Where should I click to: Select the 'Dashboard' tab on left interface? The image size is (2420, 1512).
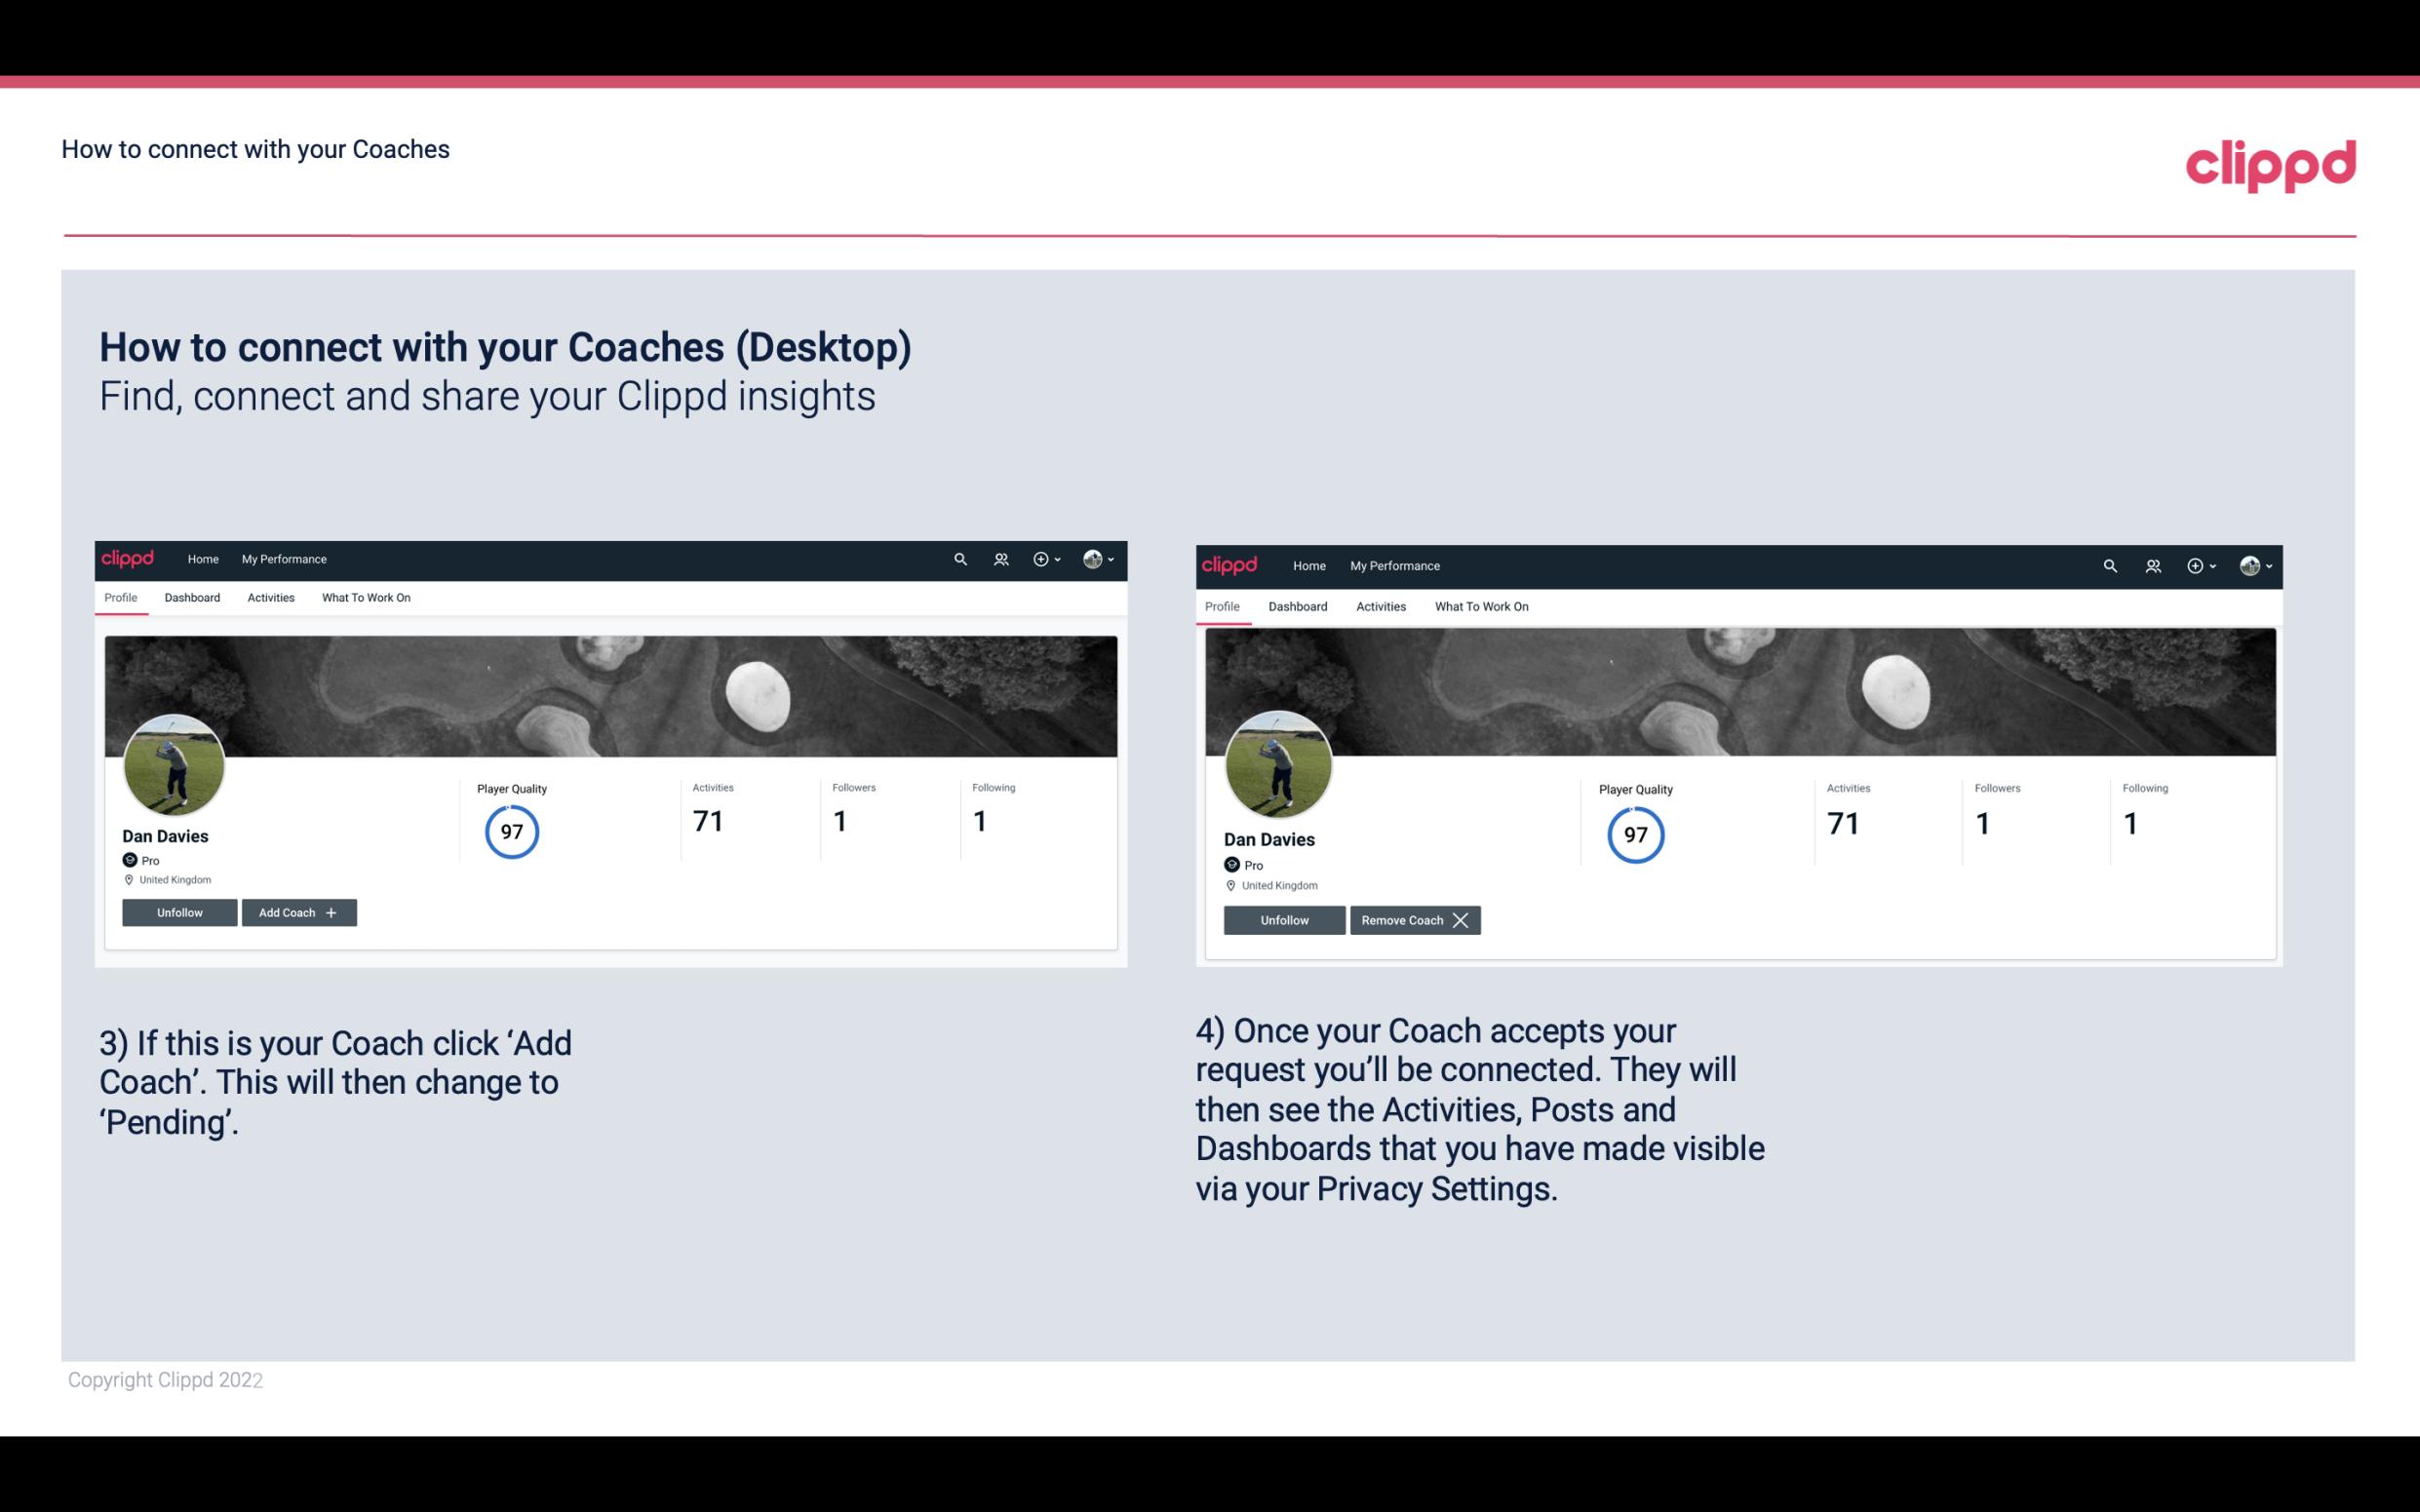(x=192, y=598)
